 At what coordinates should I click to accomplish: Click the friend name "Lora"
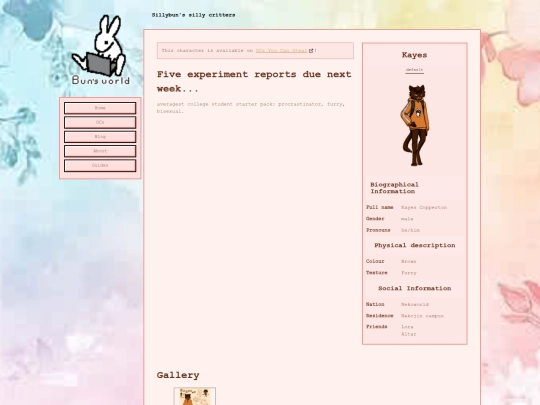[x=407, y=327]
